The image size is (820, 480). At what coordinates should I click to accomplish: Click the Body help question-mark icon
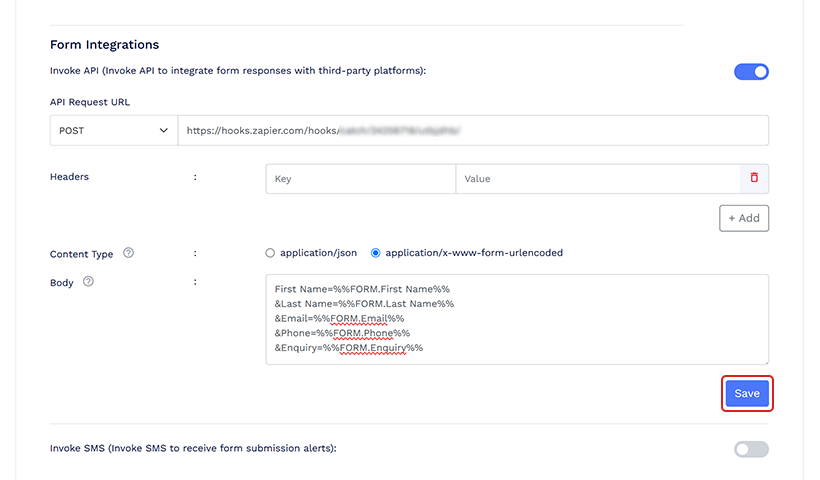pyautogui.click(x=89, y=282)
